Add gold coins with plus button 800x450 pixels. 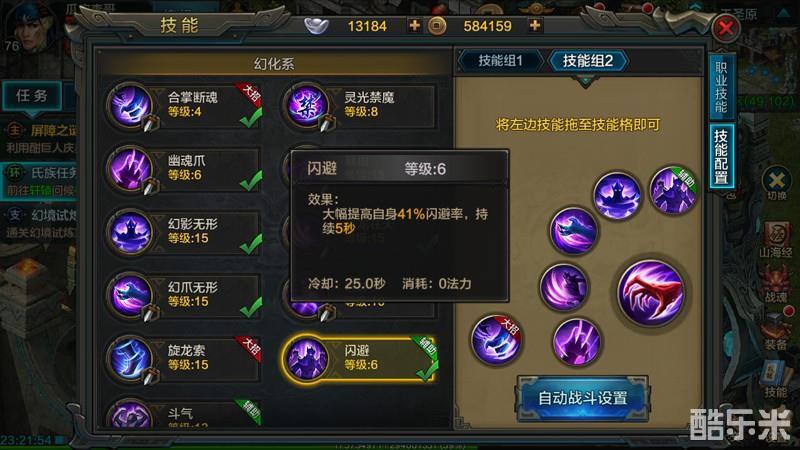coord(535,25)
